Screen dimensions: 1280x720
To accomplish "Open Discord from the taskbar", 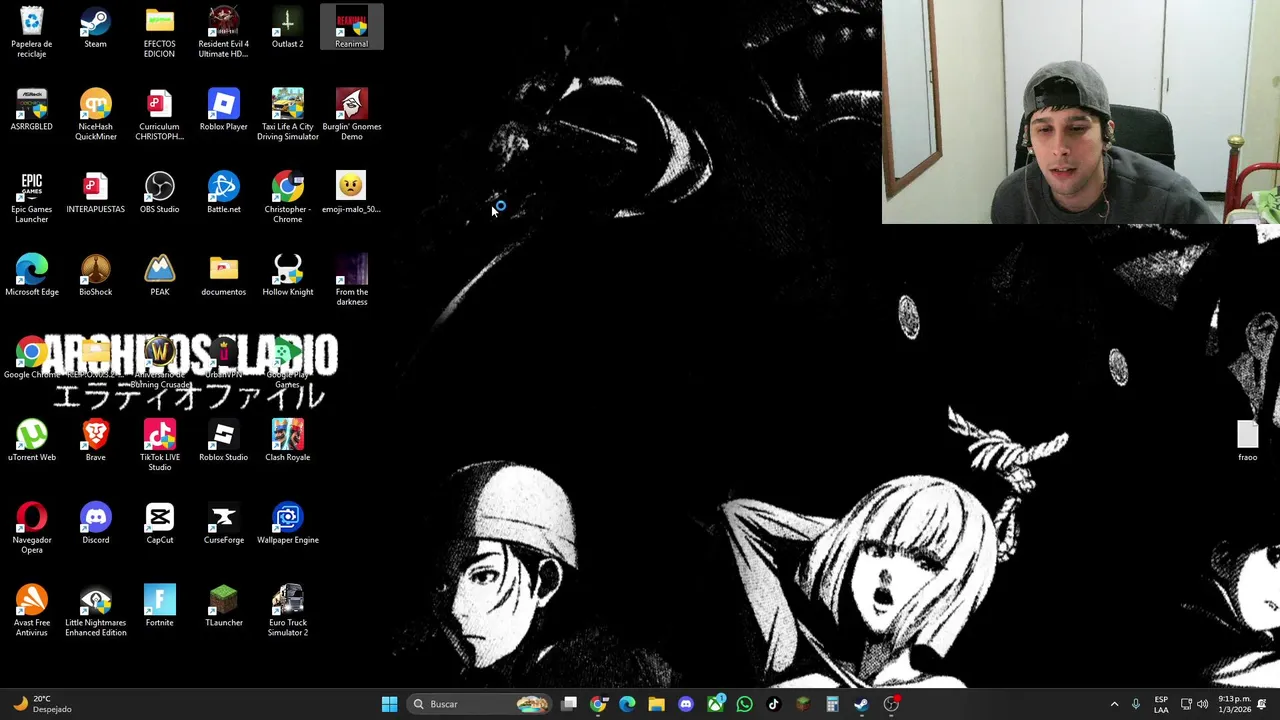I will point(685,704).
